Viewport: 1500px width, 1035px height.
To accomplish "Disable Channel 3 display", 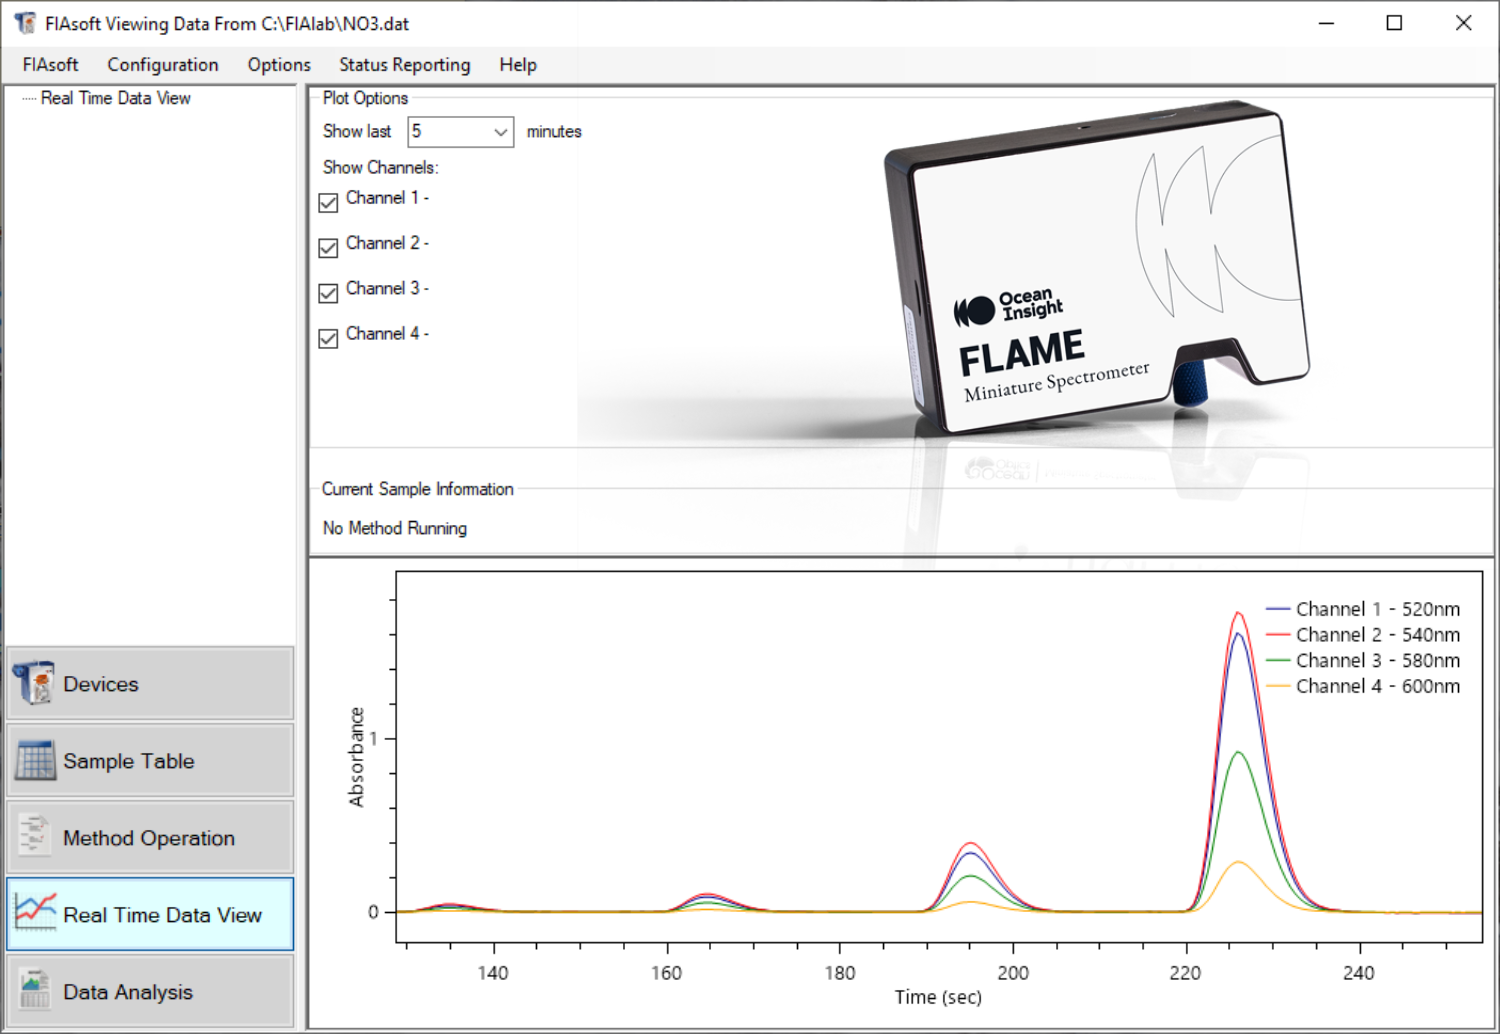I will tap(327, 293).
